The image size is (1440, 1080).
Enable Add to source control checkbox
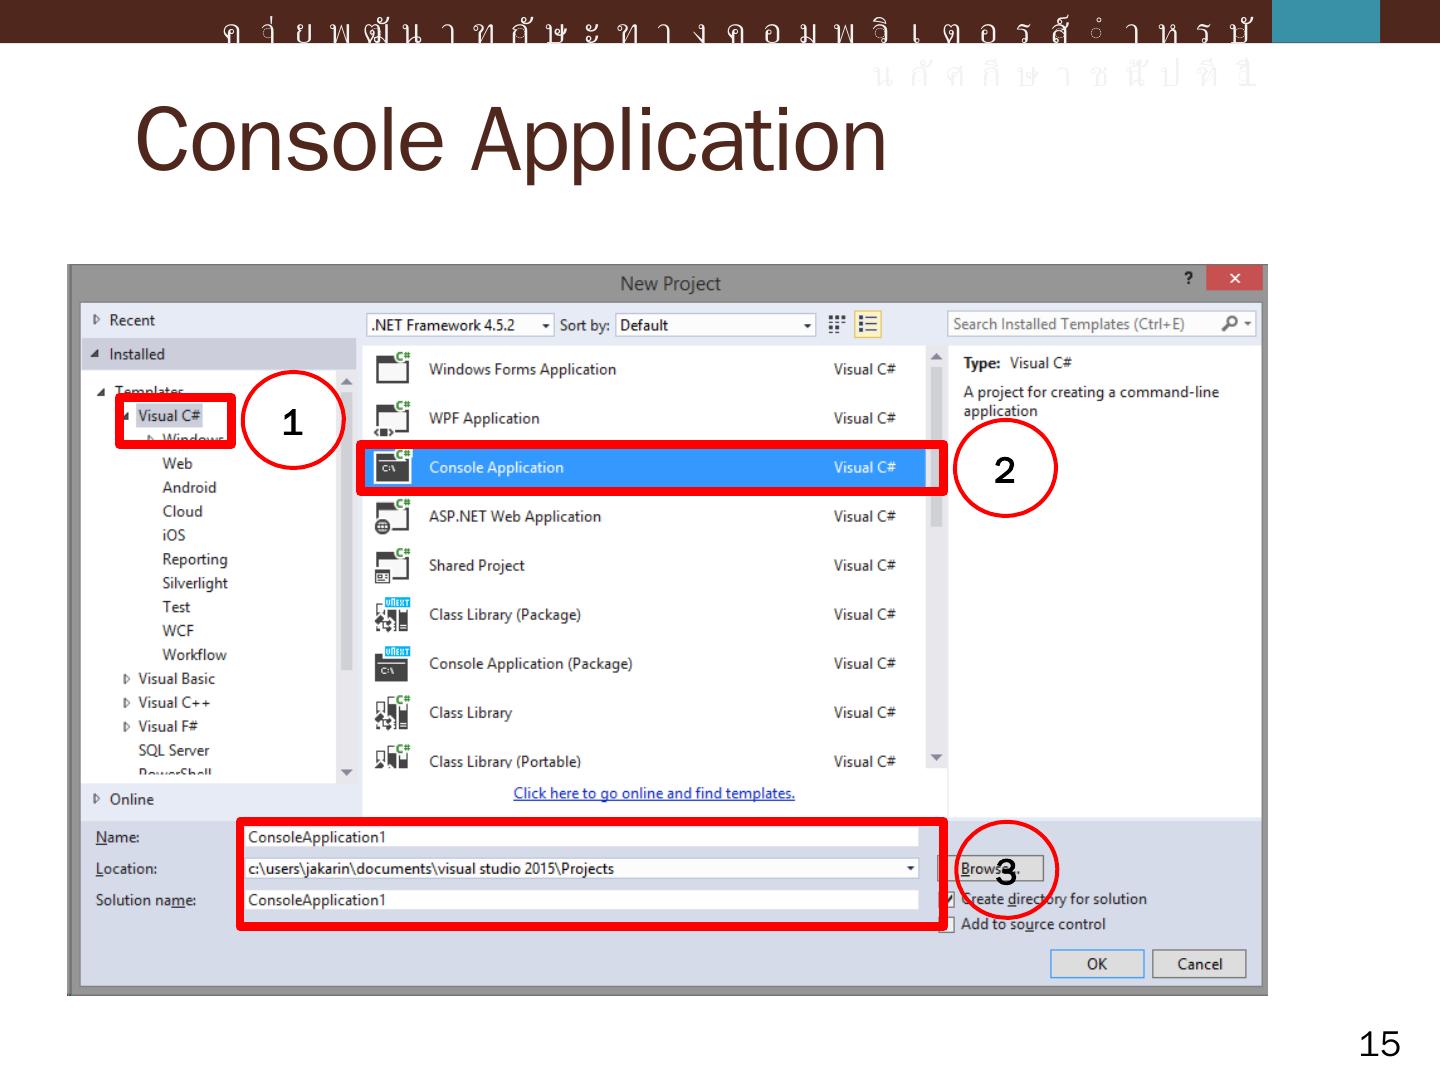tap(948, 924)
